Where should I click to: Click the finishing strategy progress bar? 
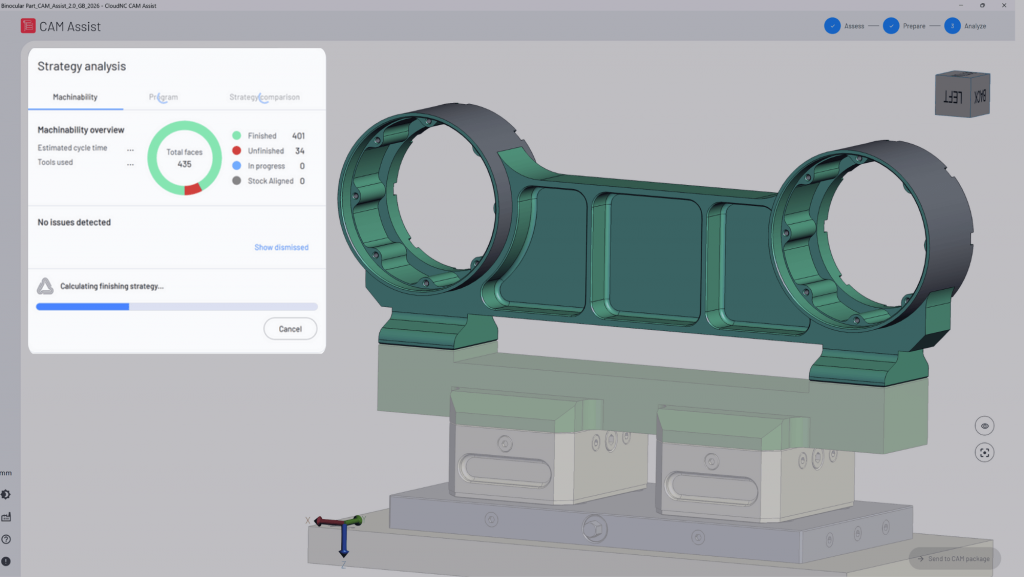177,306
